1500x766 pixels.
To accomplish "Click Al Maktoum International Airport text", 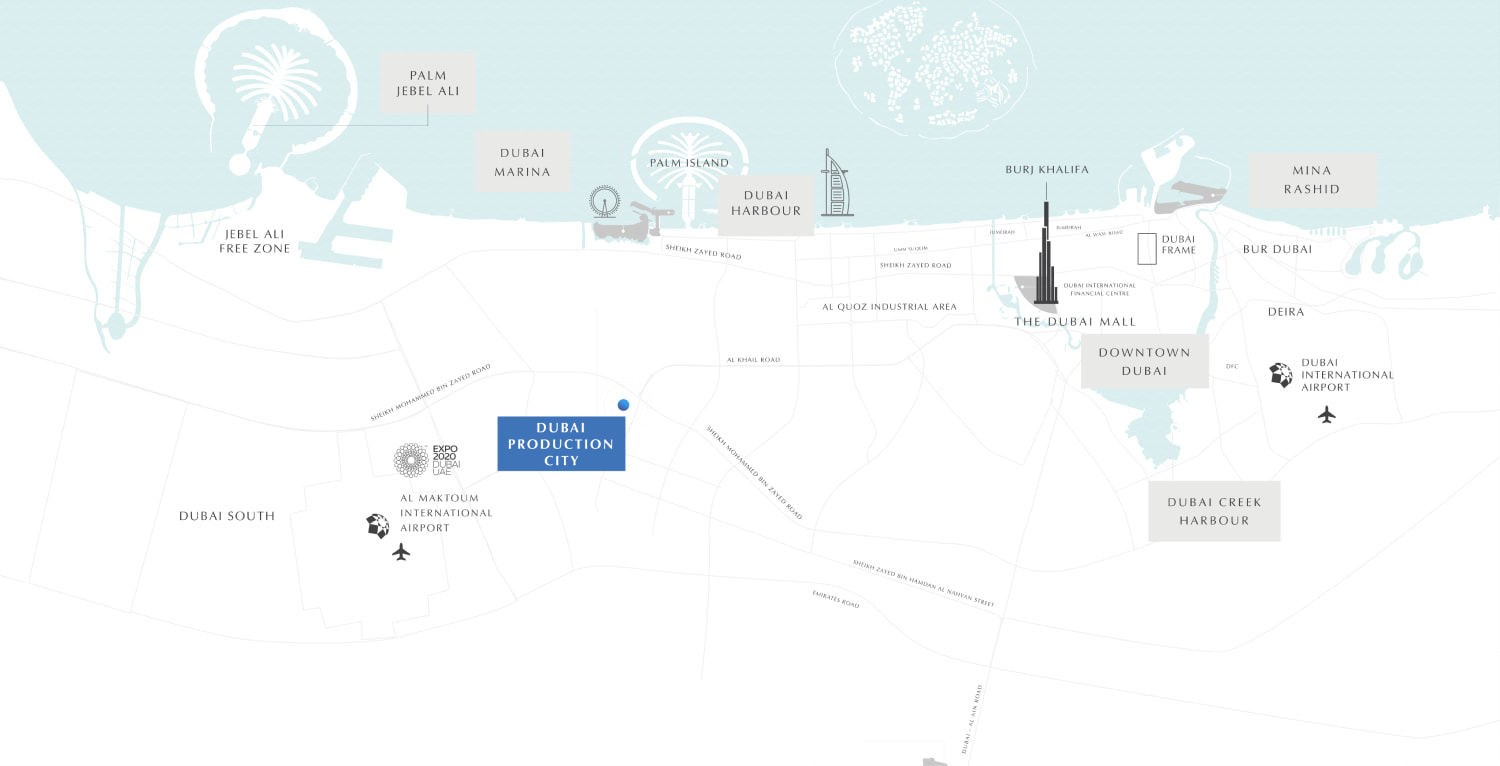I will click(446, 513).
